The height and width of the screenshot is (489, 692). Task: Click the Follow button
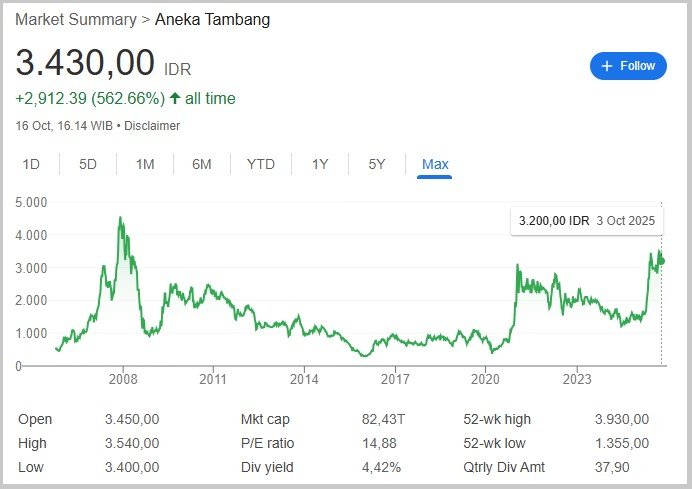(x=628, y=66)
